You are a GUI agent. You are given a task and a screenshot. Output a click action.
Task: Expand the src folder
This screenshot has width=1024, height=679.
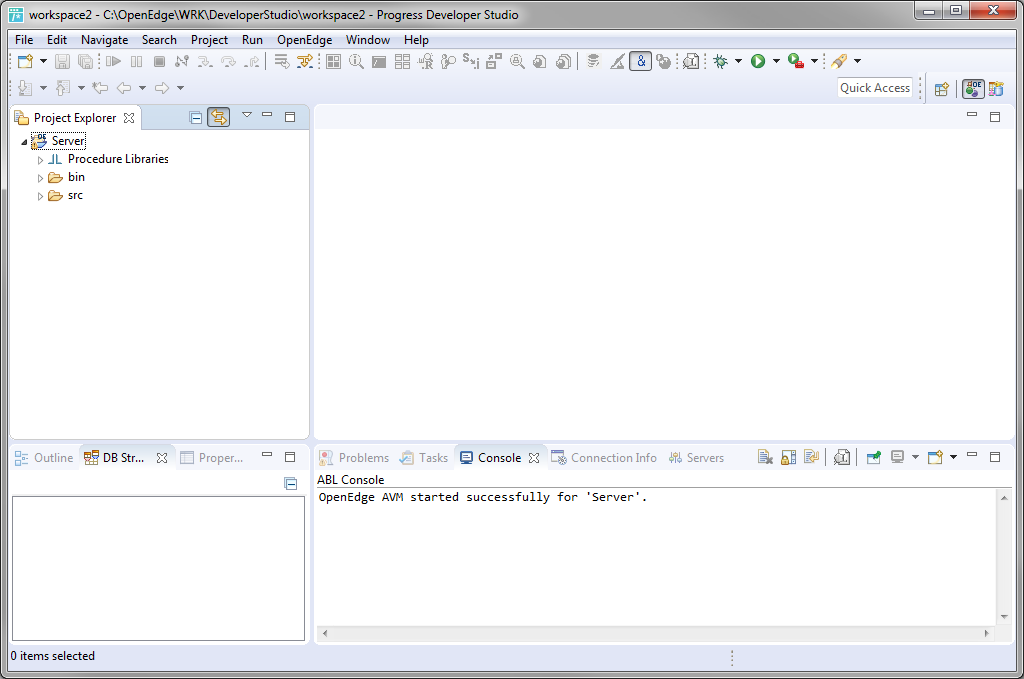[x=40, y=197]
